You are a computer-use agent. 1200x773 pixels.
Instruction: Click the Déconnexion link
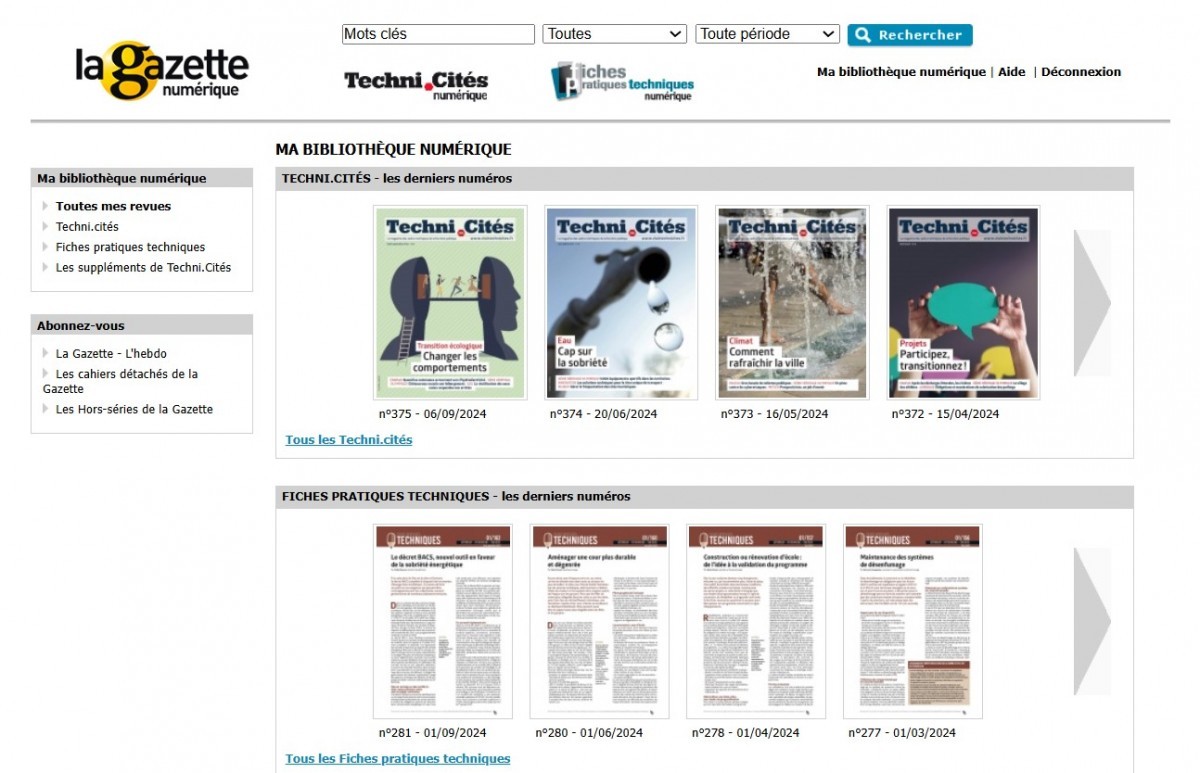tap(1081, 72)
